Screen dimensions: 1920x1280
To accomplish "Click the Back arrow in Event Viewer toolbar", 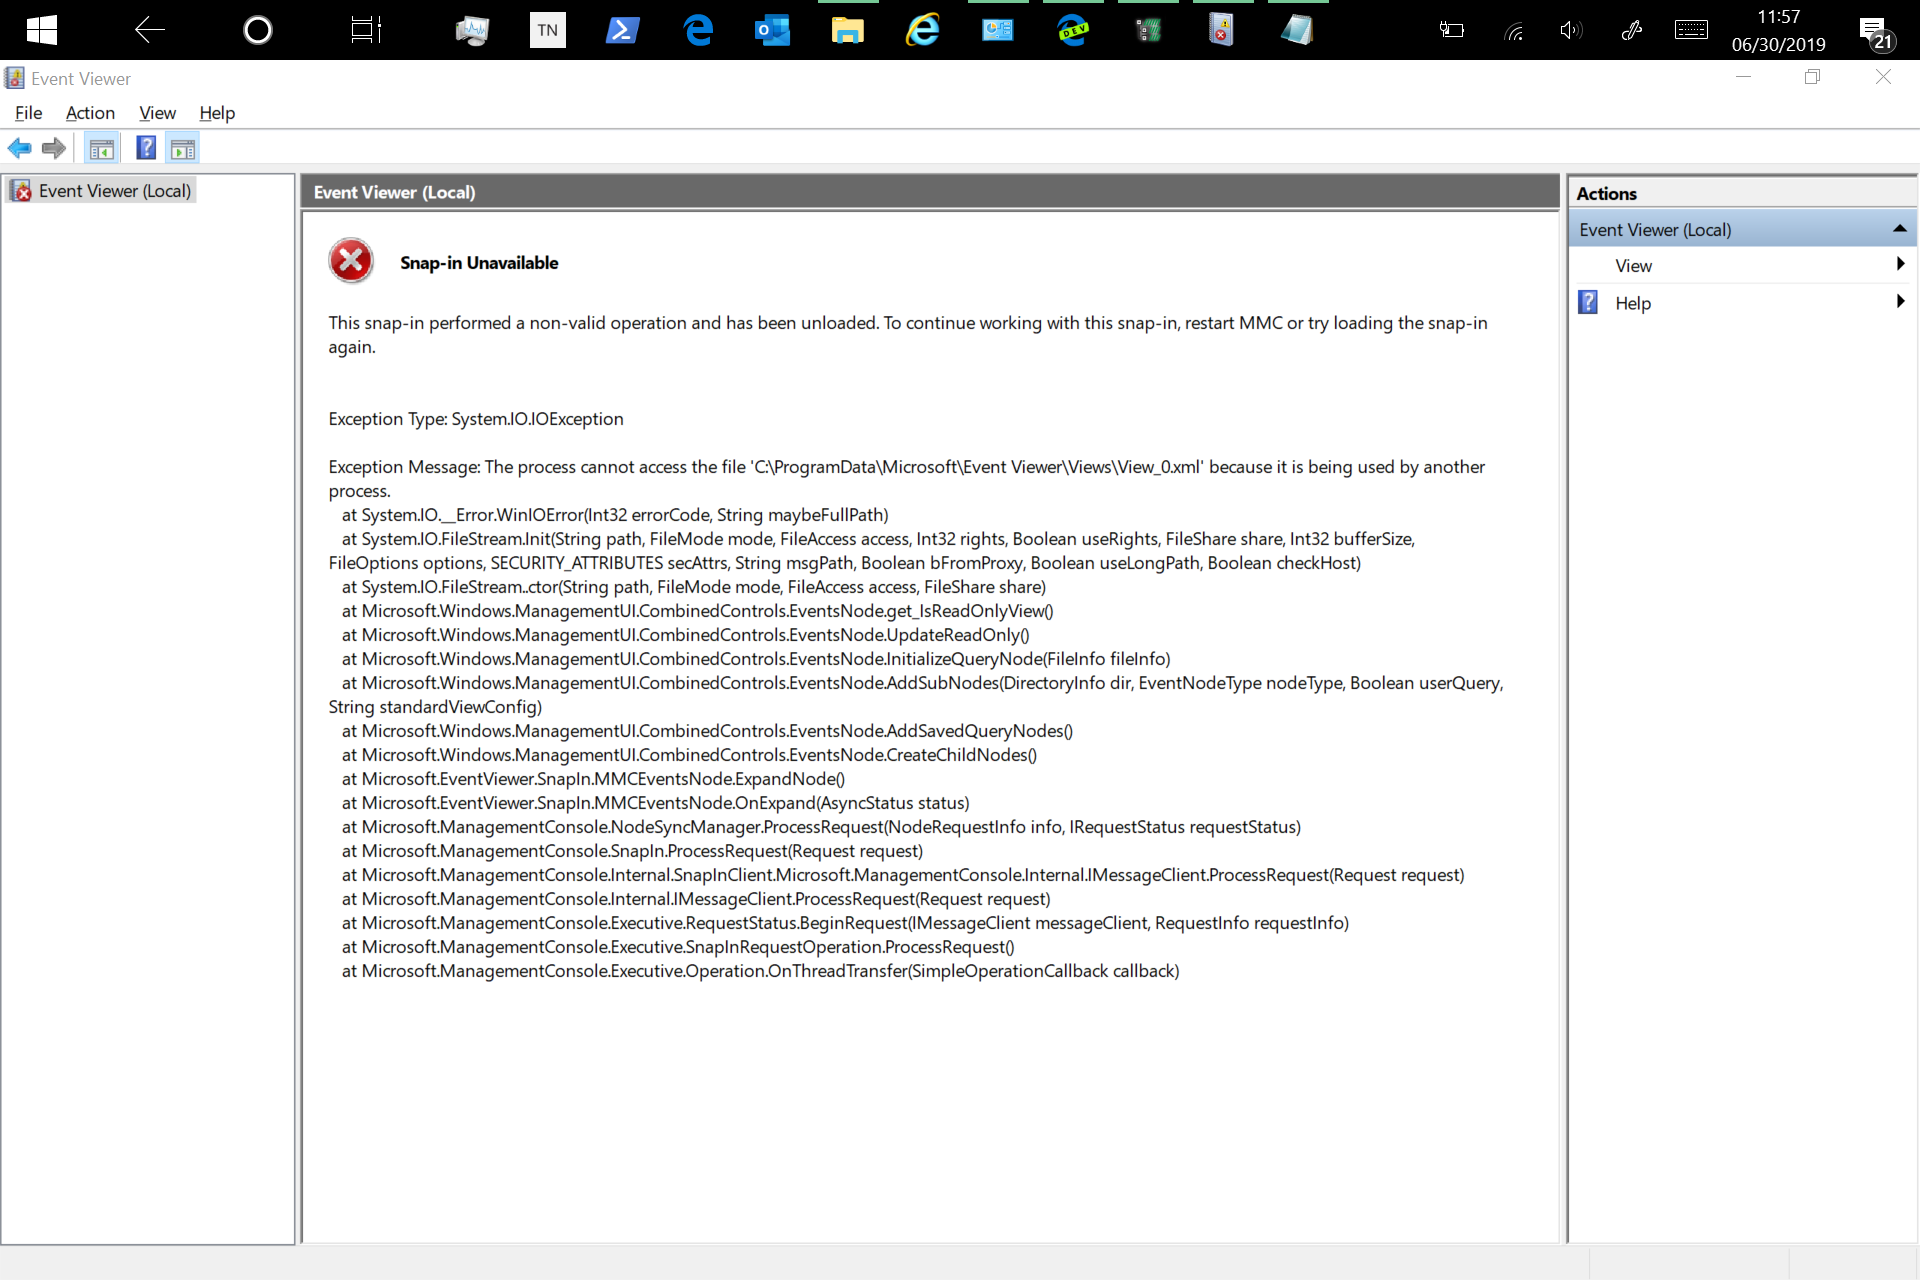I will pyautogui.click(x=19, y=149).
